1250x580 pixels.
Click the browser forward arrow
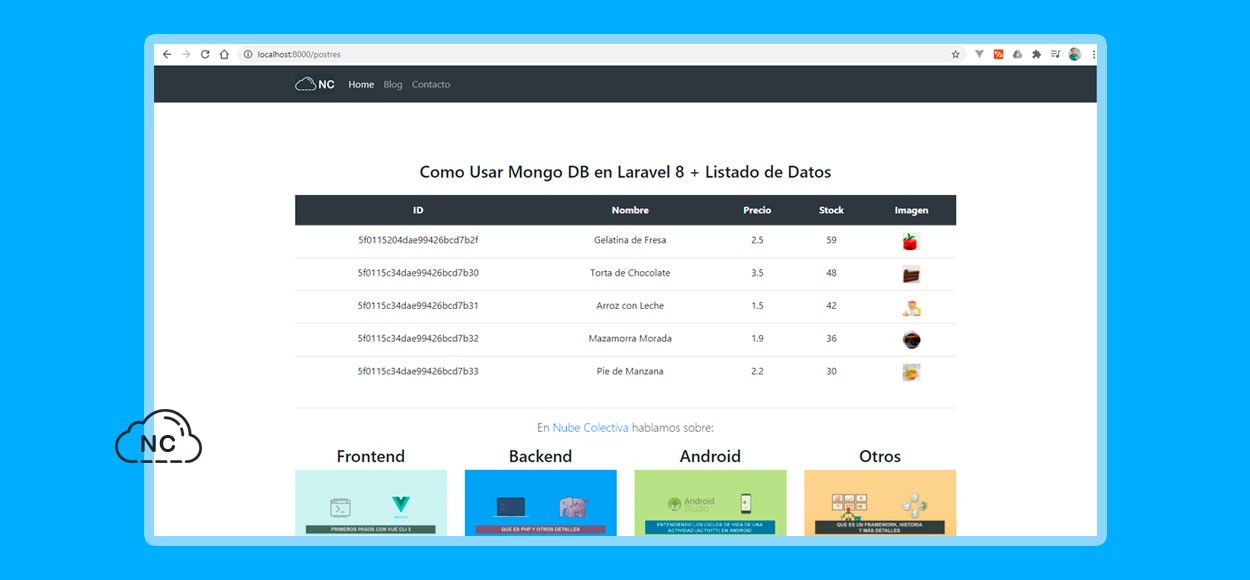coord(186,54)
